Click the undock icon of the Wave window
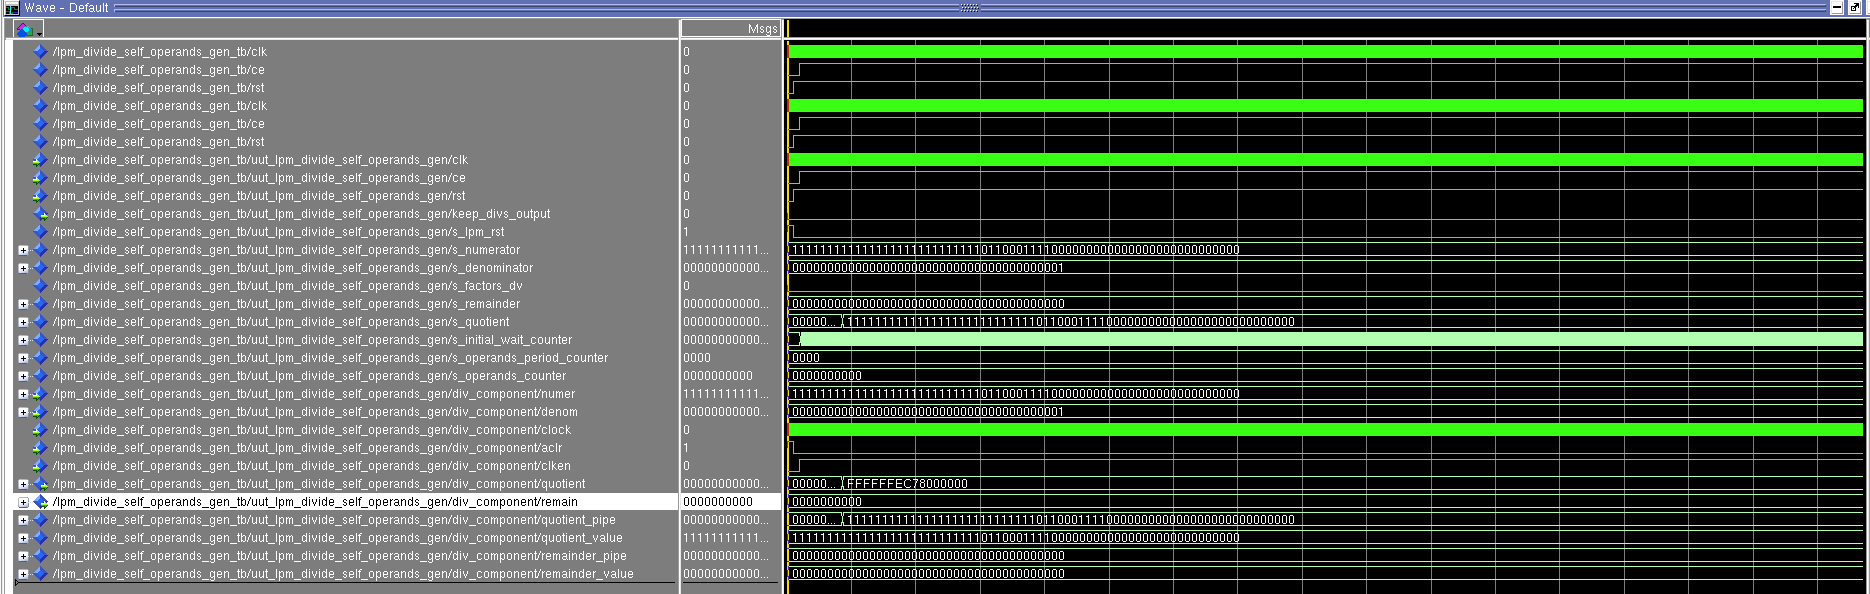The height and width of the screenshot is (594, 1870). (1855, 8)
